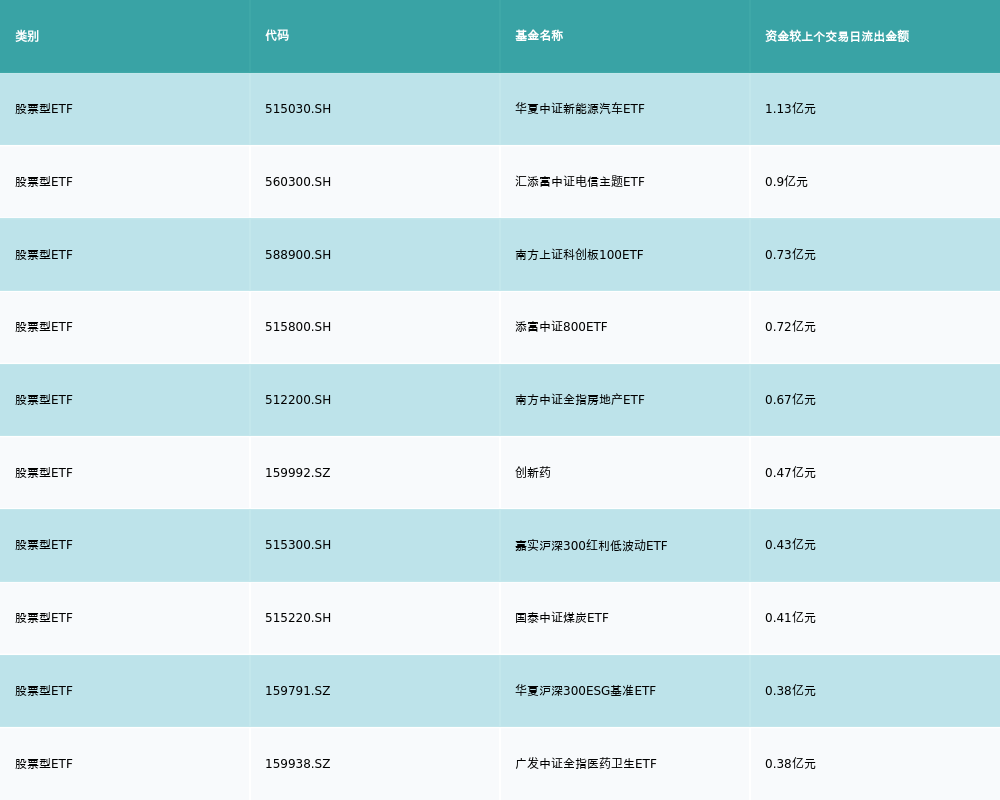This screenshot has width=1000, height=800.
Task: Click 股票型ETF in the 515300.SH row
Action: pos(44,545)
